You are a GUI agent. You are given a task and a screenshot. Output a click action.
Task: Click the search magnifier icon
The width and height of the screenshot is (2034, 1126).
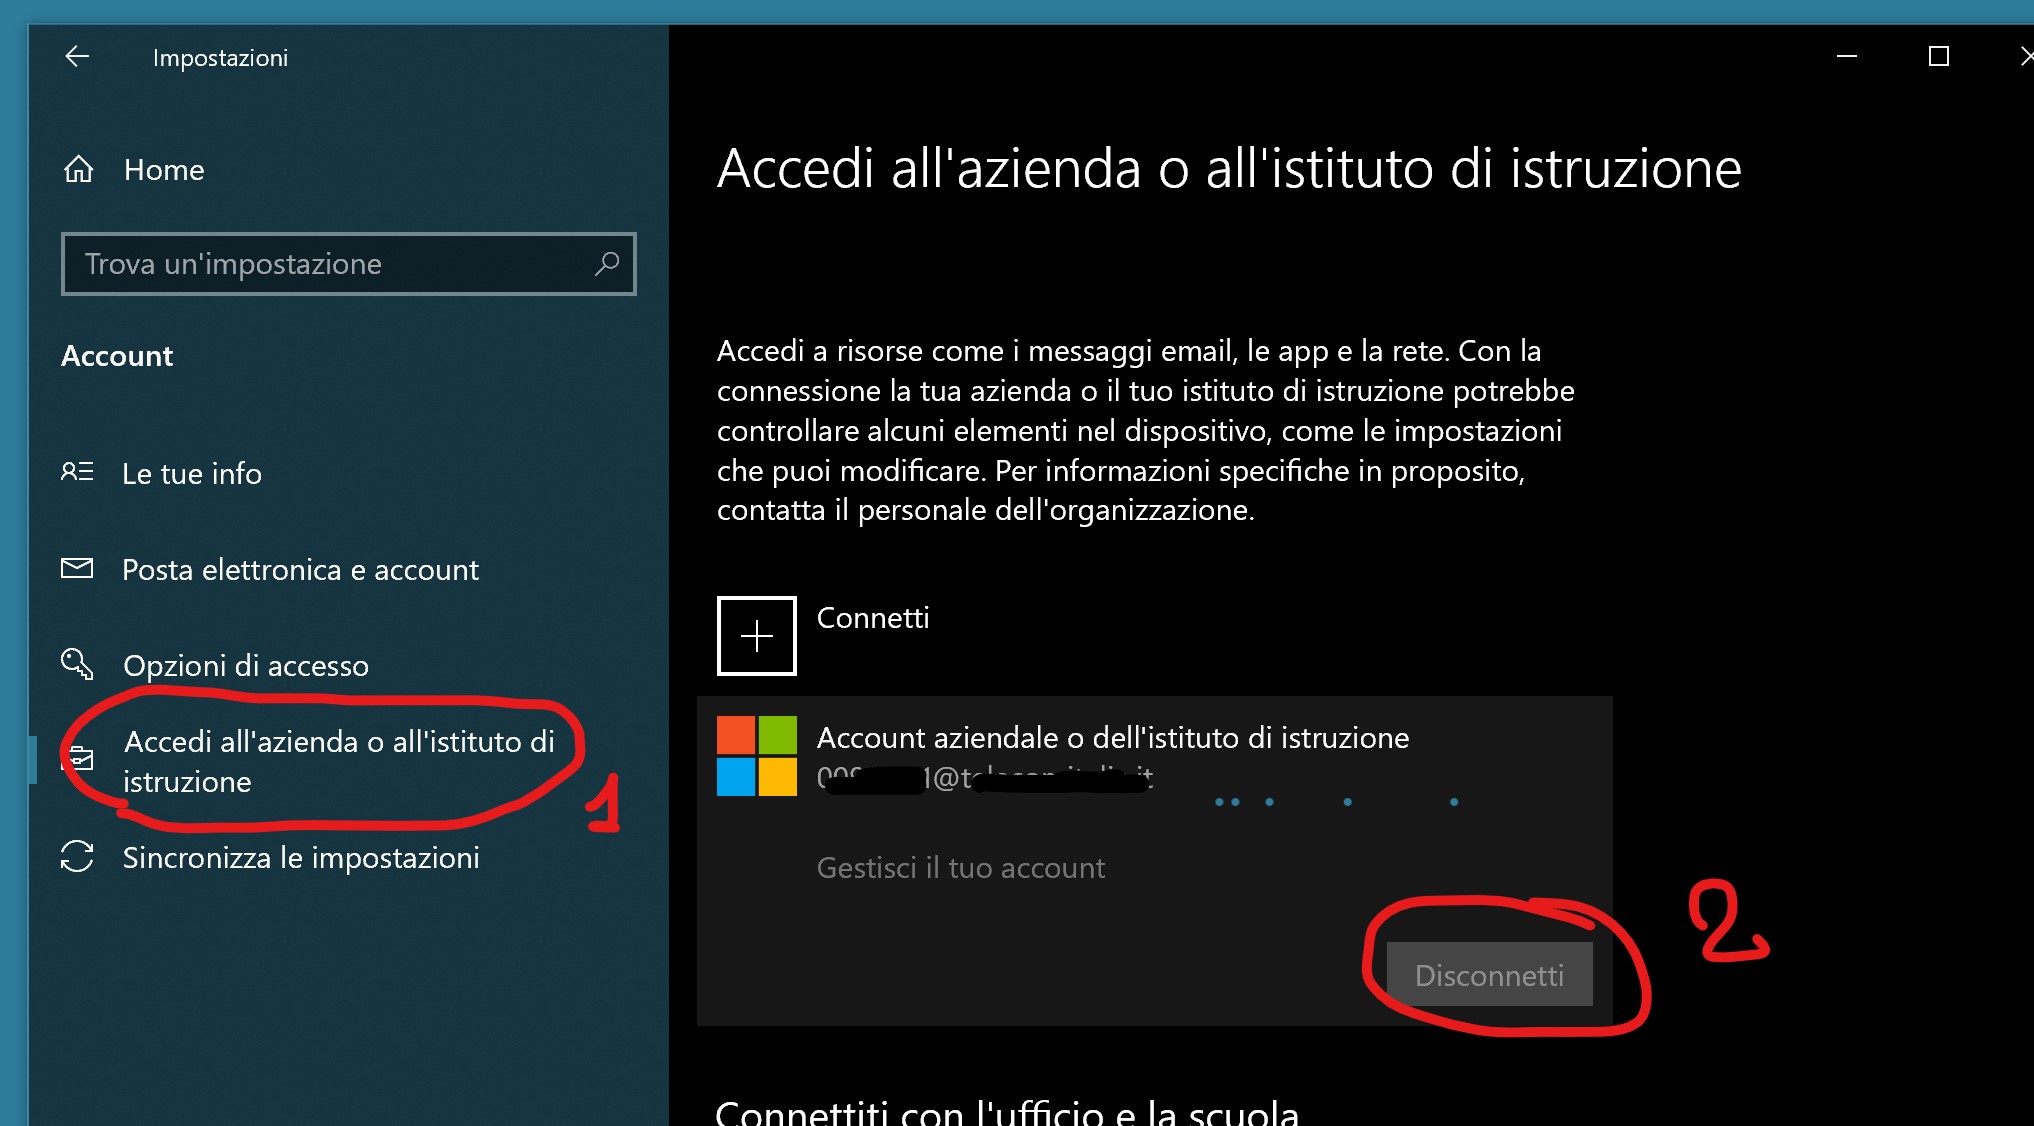[x=607, y=264]
